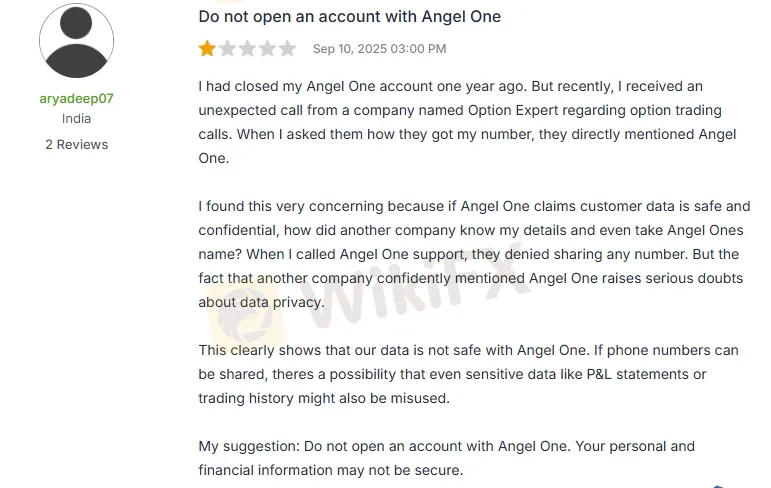Click the second grey rating star
The width and height of the screenshot is (771, 488).
point(227,49)
